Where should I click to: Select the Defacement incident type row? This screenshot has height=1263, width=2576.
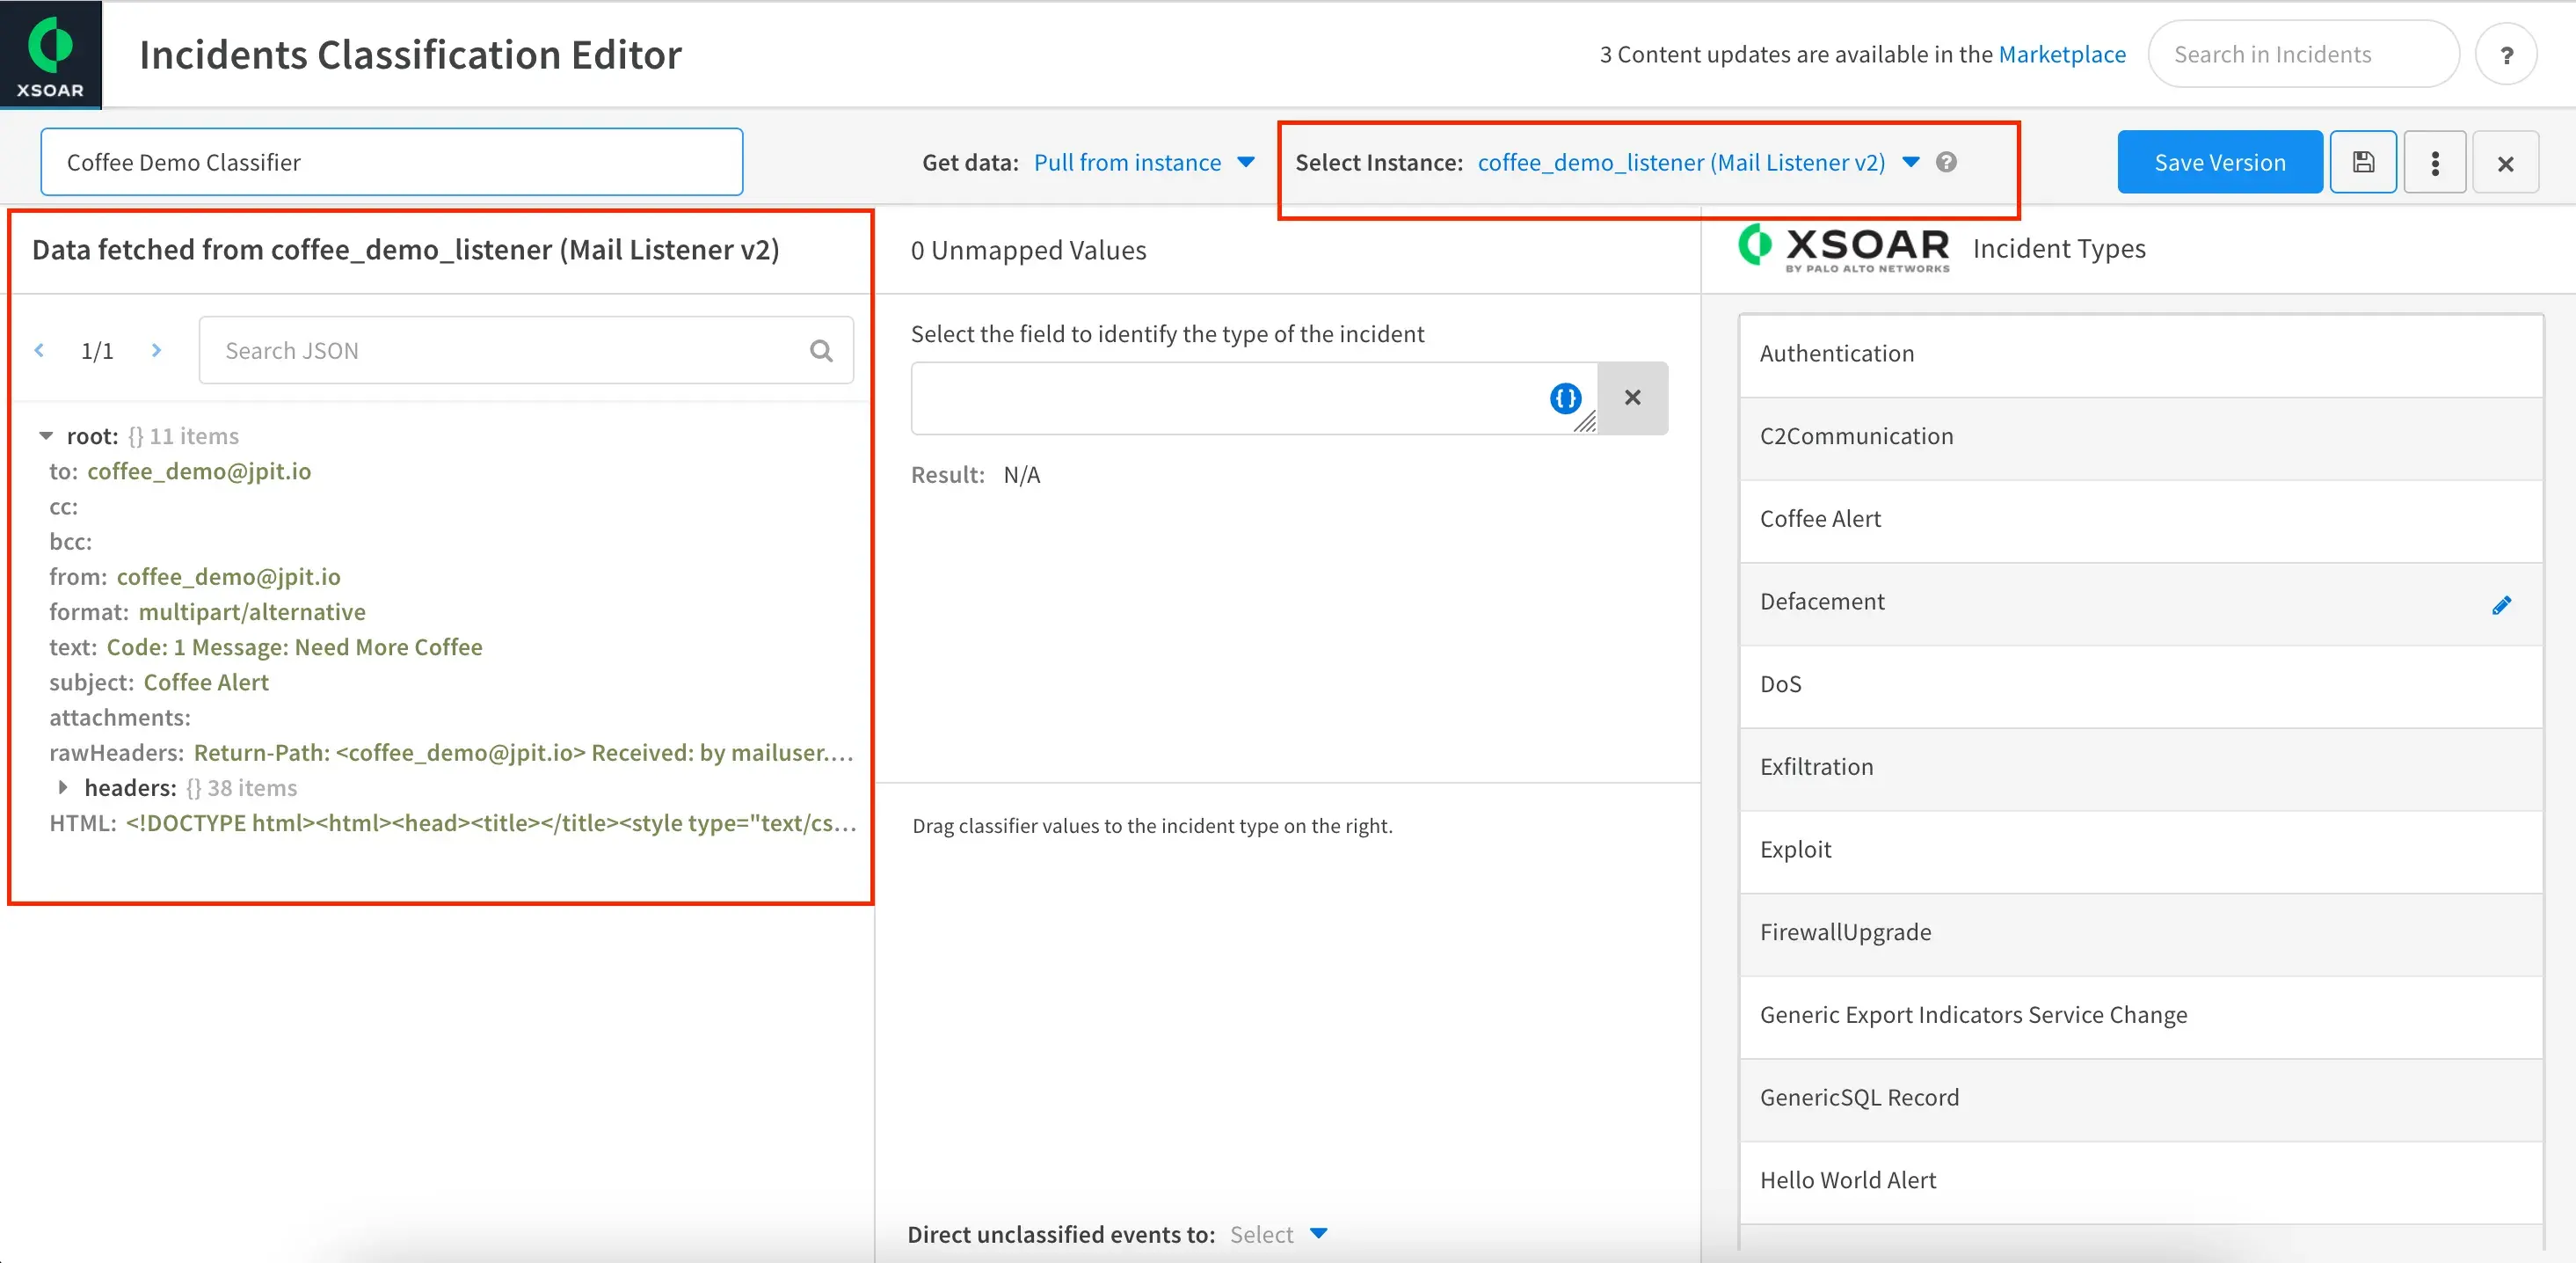[x=2141, y=603]
